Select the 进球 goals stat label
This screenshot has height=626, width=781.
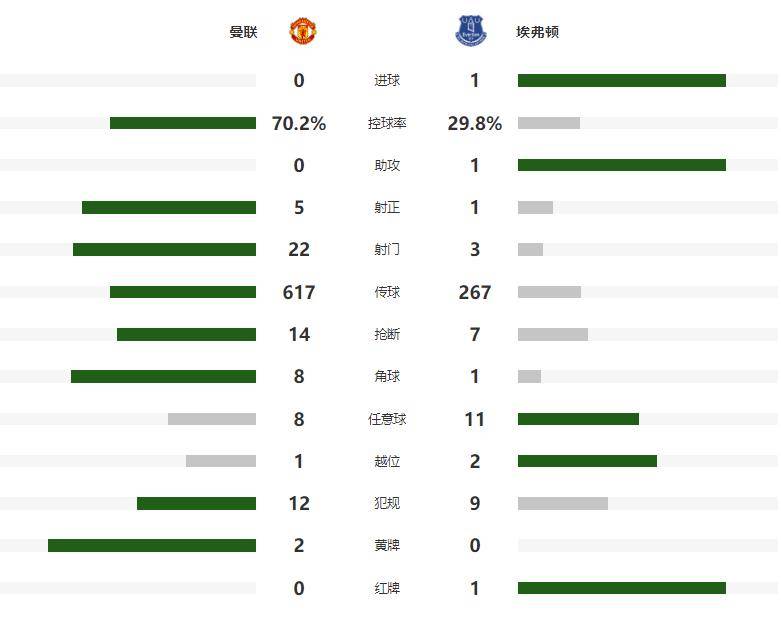[x=387, y=81]
